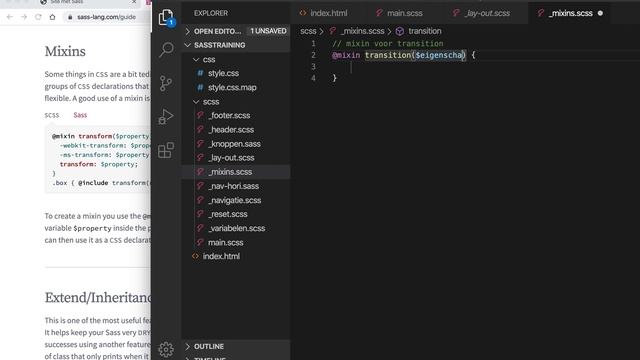Click the @mixin keyword on line 2
Image resolution: width=640 pixels, height=360 pixels.
point(346,55)
